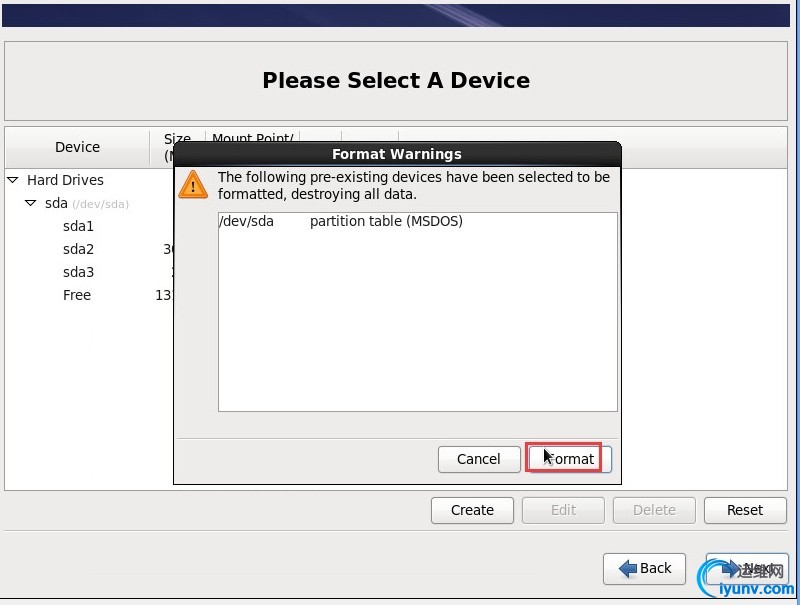Select the sda1 partition
Screen dimensions: 800x605
click(x=78, y=226)
